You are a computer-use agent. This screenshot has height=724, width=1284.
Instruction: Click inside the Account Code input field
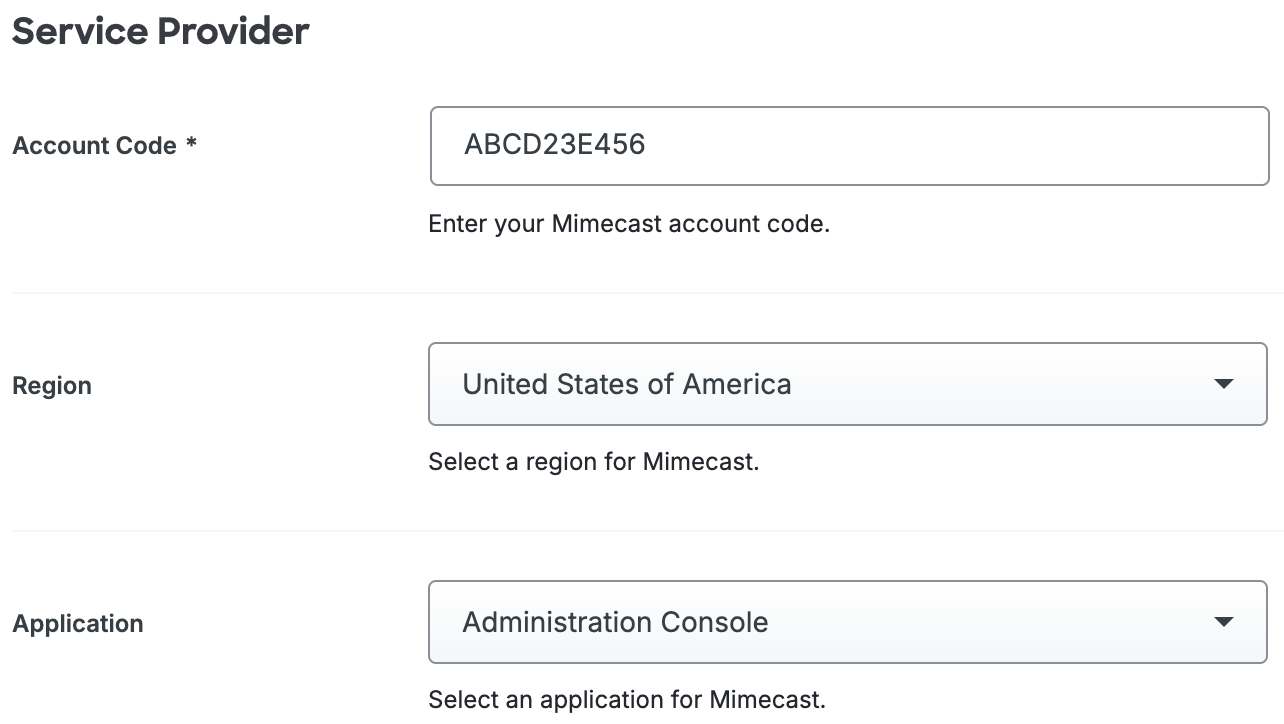848,145
